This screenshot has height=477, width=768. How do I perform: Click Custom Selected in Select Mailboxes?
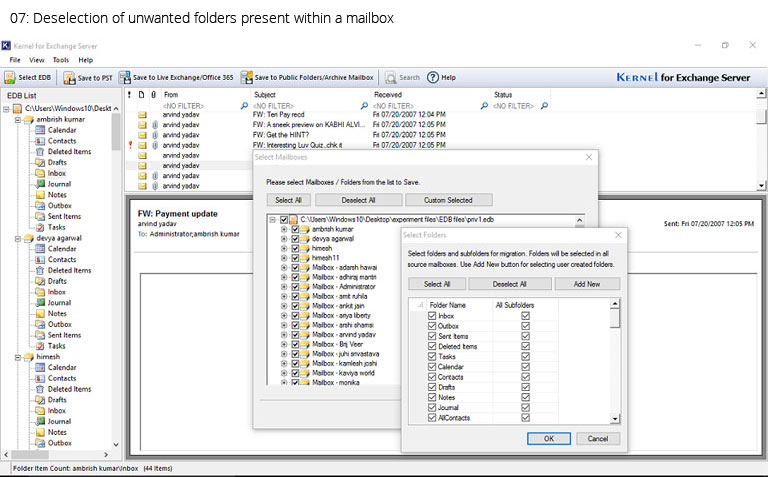click(448, 200)
